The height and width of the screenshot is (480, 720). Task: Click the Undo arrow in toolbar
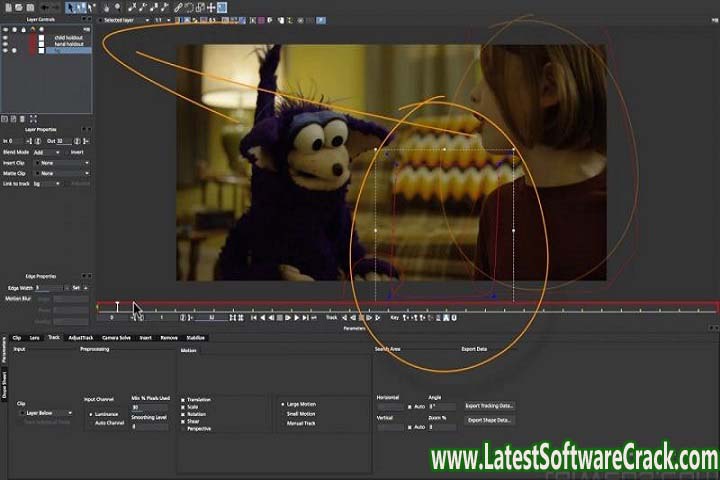point(45,7)
